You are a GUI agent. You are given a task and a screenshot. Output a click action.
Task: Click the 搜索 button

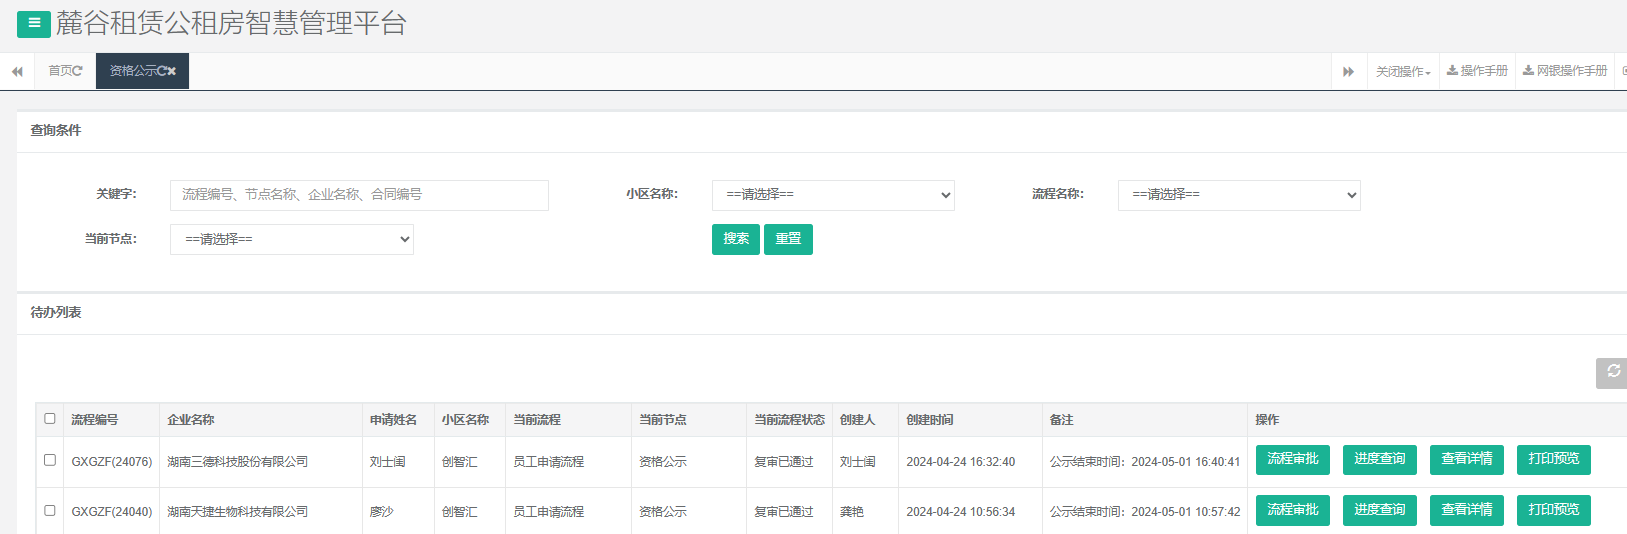click(x=736, y=239)
